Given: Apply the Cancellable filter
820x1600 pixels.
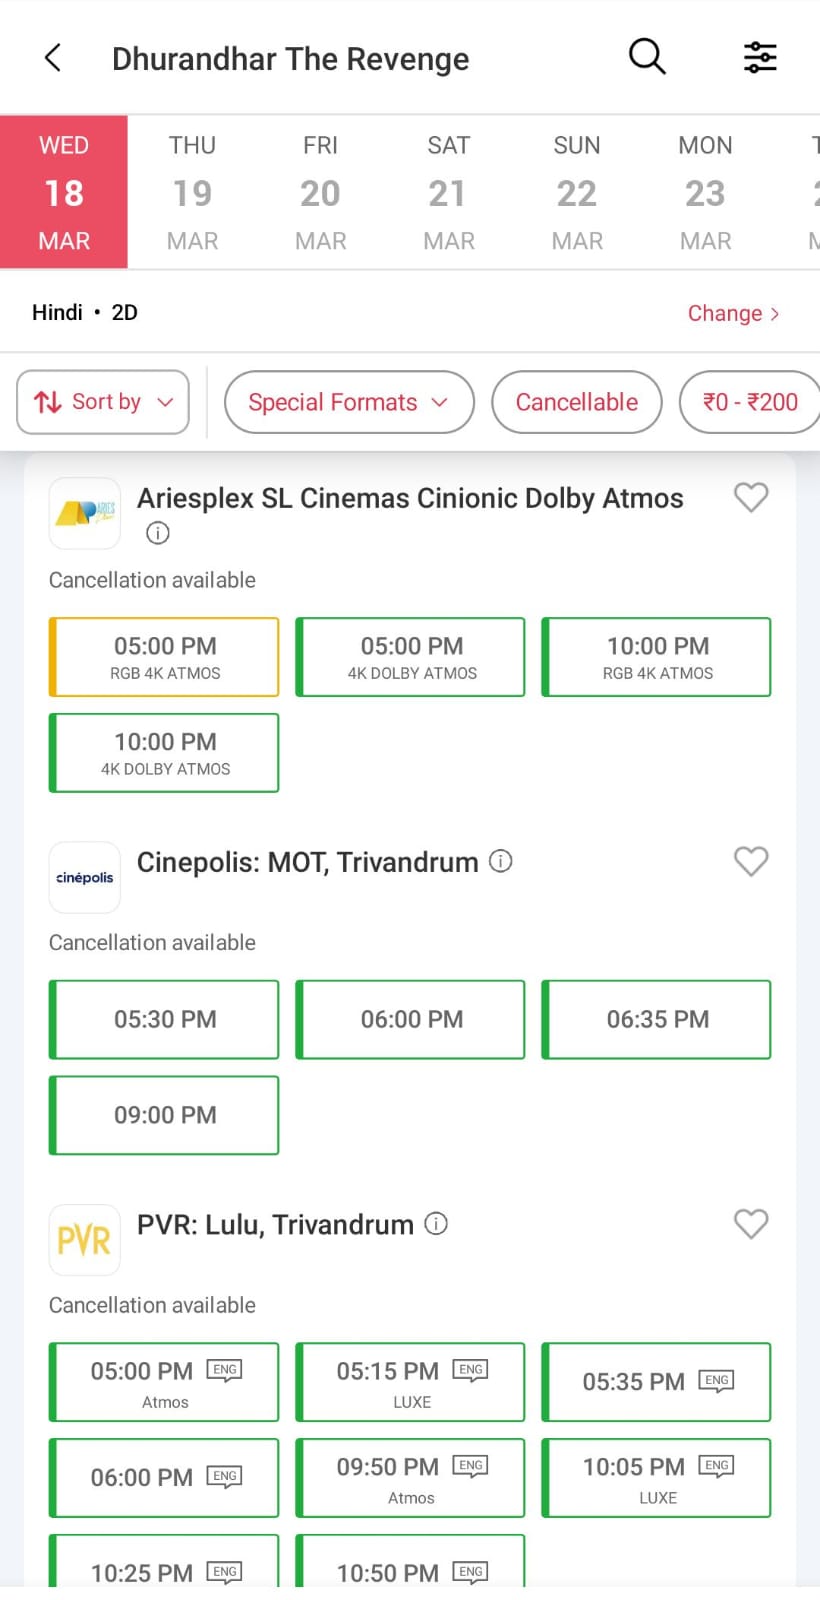Looking at the screenshot, I should pyautogui.click(x=576, y=402).
